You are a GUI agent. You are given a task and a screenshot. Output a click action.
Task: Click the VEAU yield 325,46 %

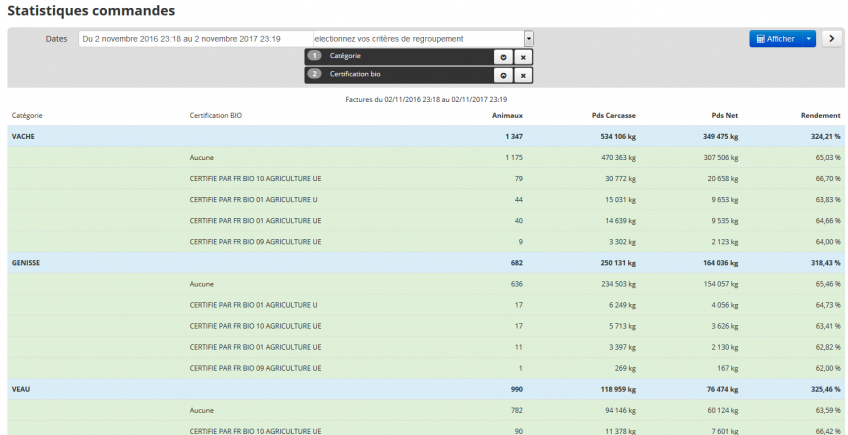coord(826,389)
